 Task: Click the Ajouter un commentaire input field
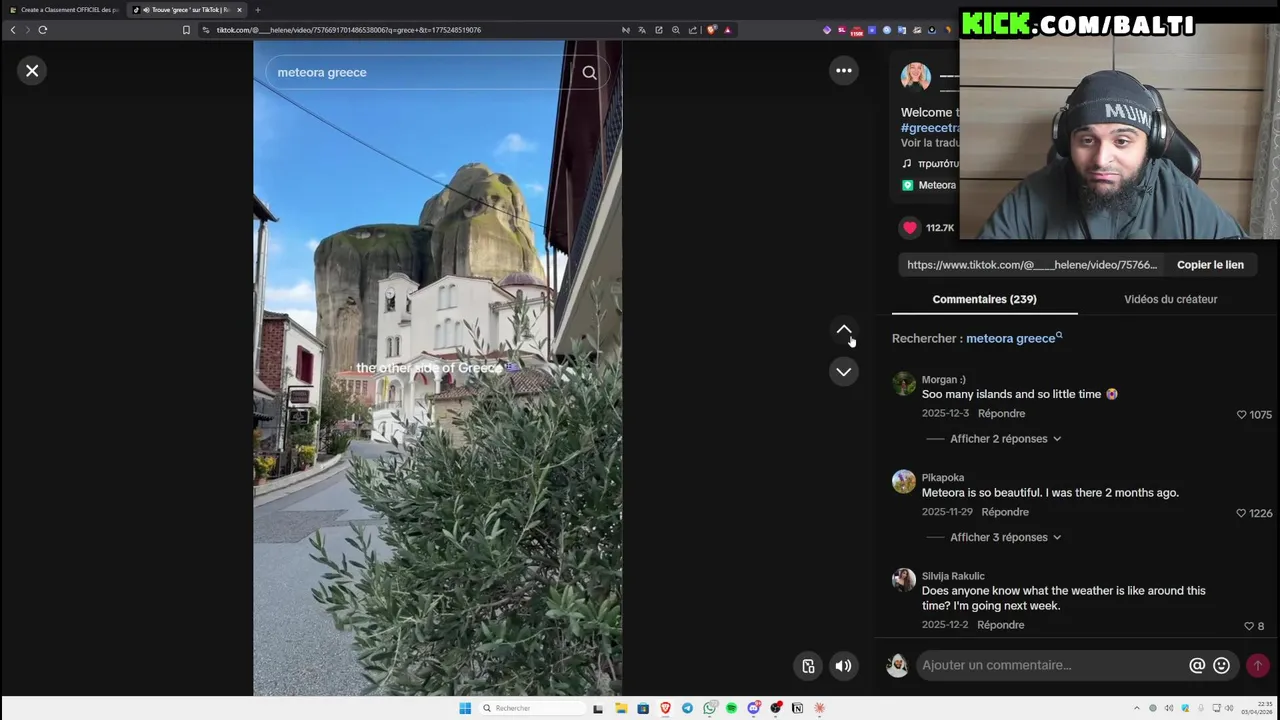click(x=1050, y=665)
